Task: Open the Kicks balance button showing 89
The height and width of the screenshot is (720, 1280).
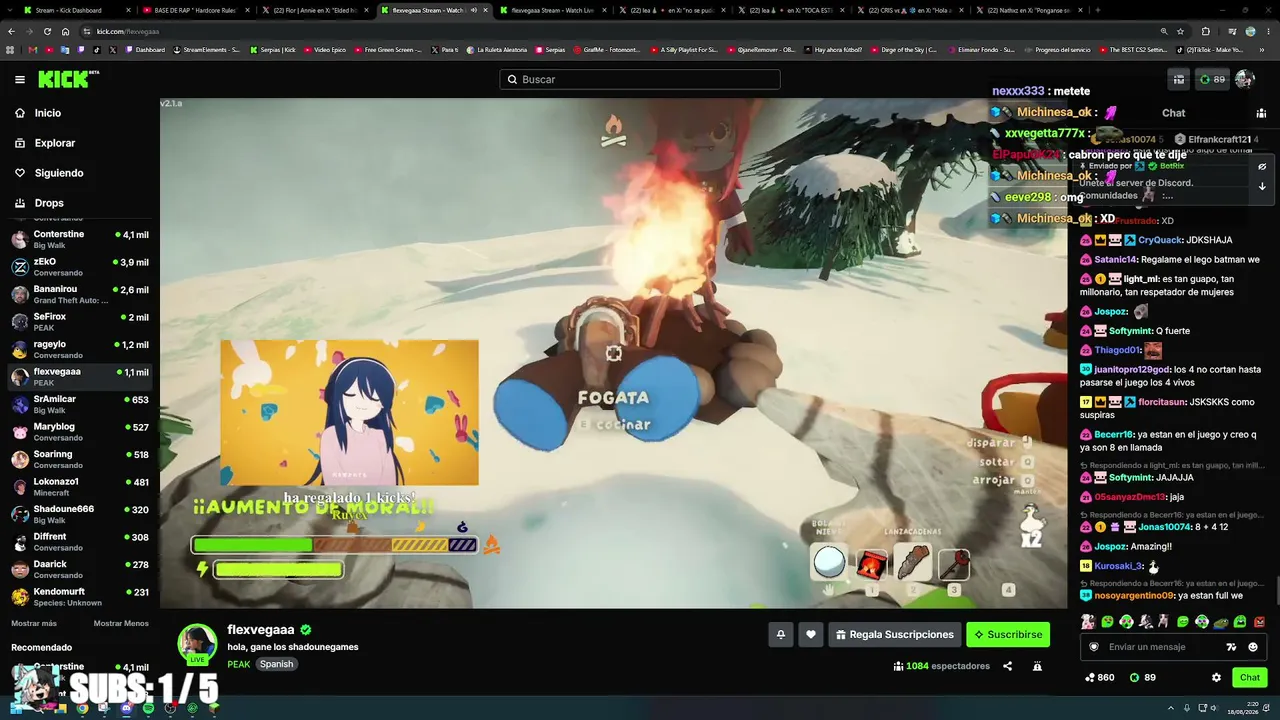Action: (x=1212, y=79)
